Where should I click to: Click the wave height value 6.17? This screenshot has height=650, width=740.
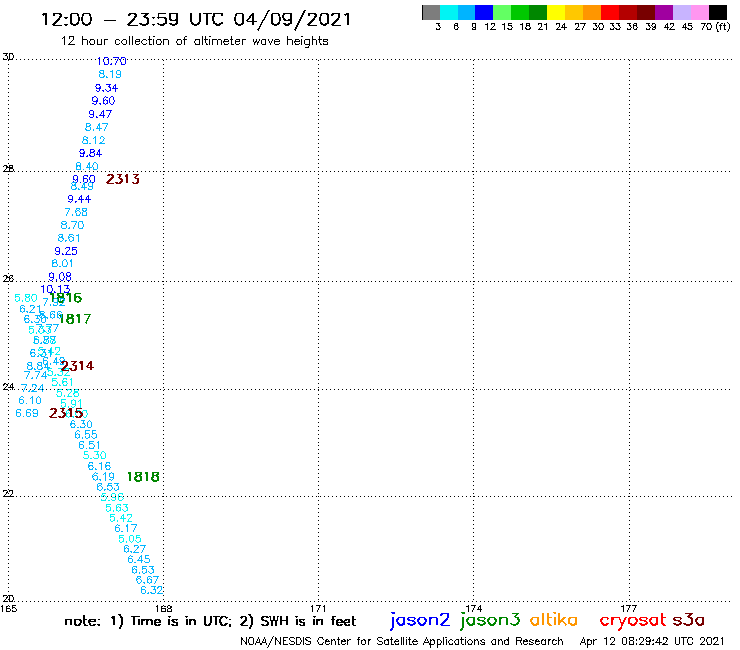click(126, 528)
